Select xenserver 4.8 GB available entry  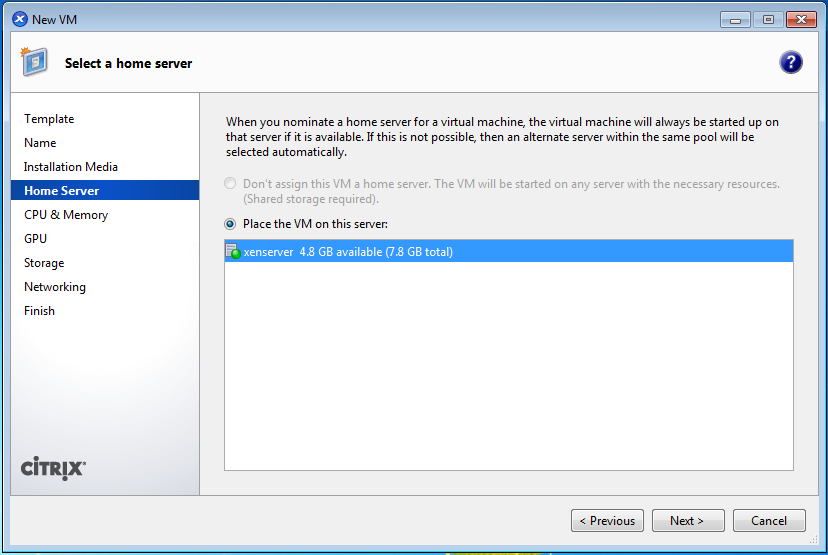point(348,252)
